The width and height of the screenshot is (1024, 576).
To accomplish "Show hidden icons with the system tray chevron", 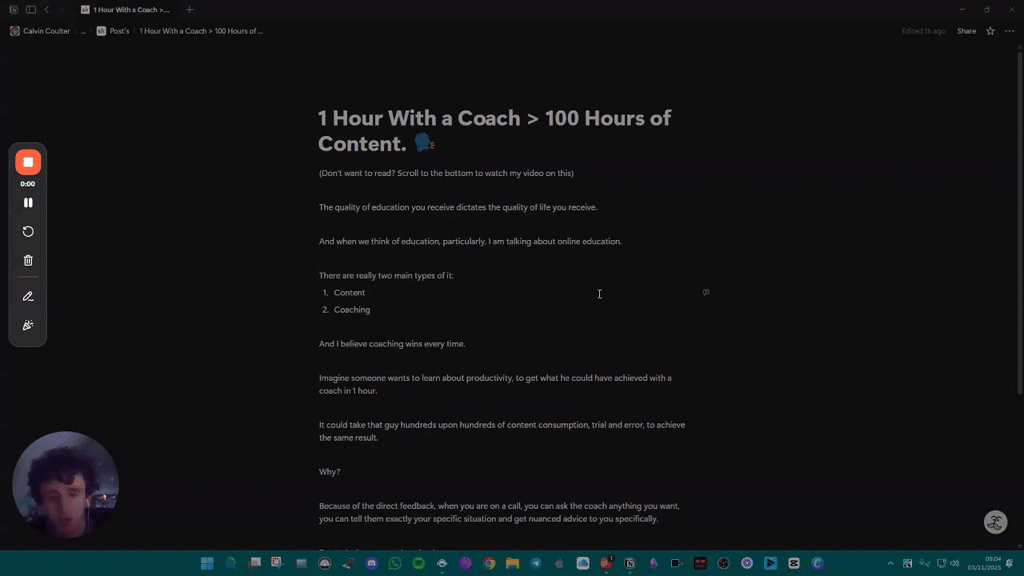I will pos(891,563).
